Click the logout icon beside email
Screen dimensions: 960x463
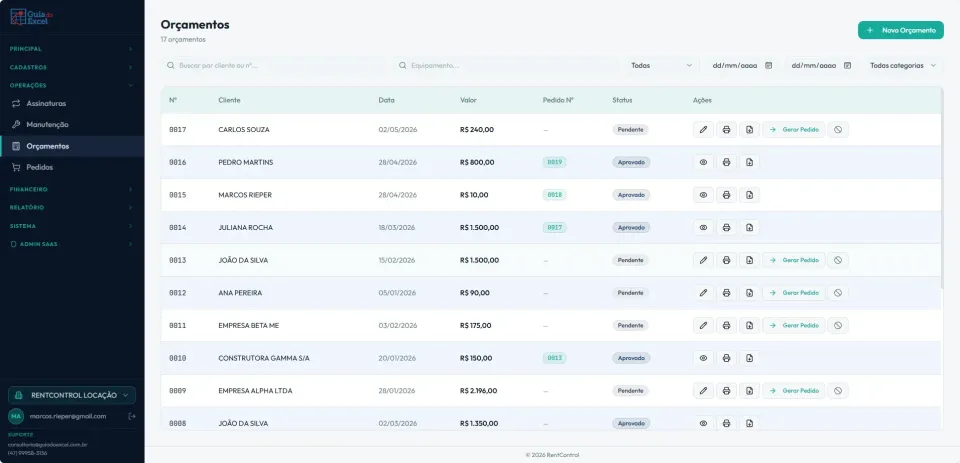(132, 416)
